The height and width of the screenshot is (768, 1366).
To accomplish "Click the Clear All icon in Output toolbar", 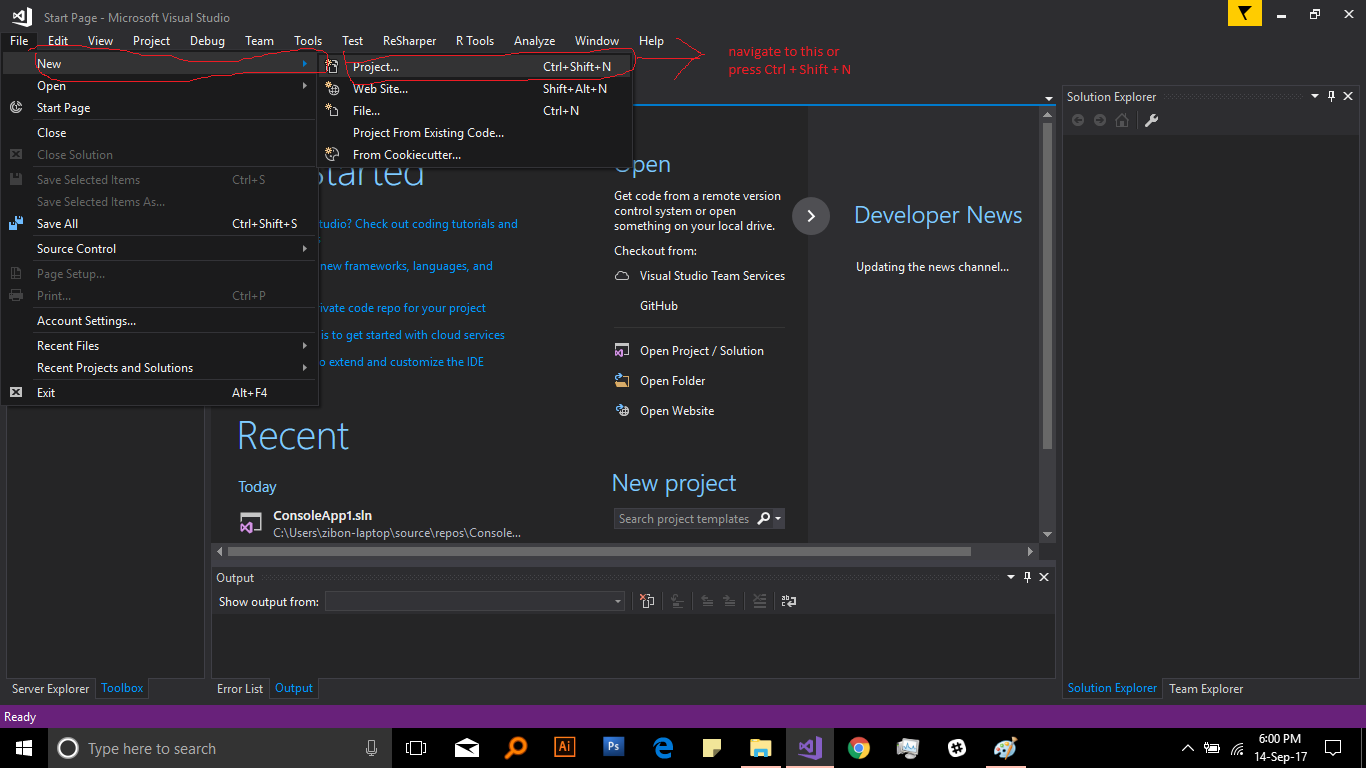I will pyautogui.click(x=647, y=601).
